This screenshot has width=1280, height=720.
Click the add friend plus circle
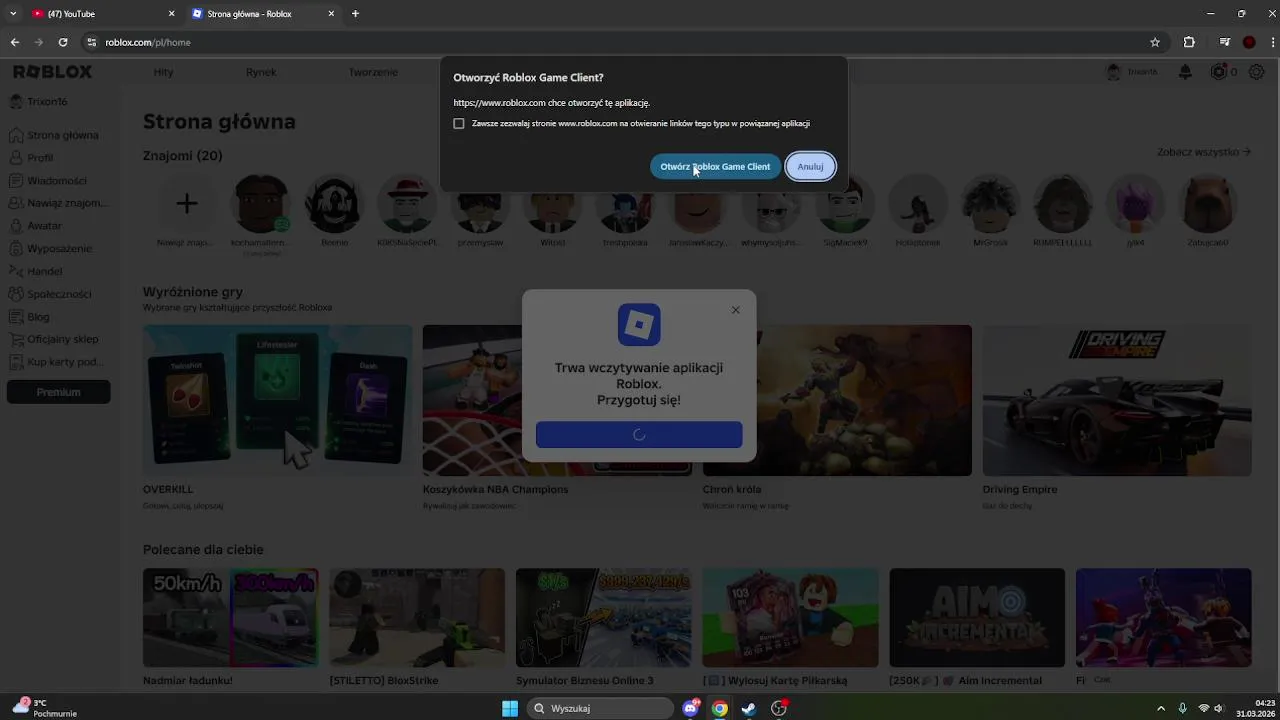coord(186,204)
